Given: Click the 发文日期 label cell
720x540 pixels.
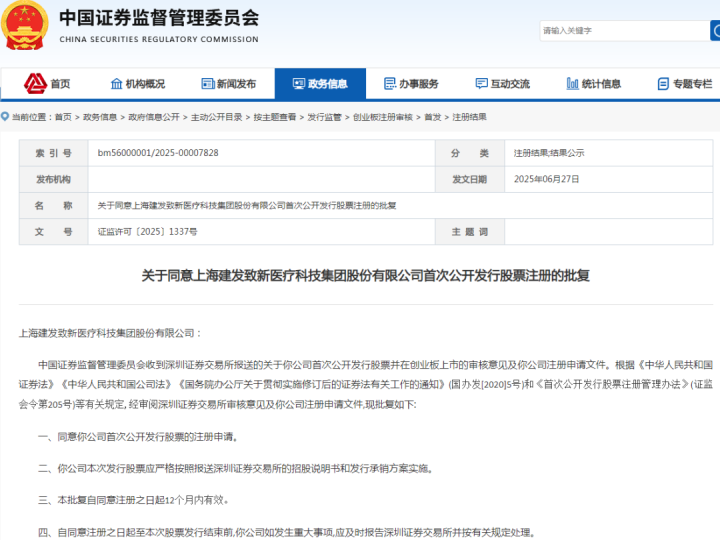Looking at the screenshot, I should [470, 179].
